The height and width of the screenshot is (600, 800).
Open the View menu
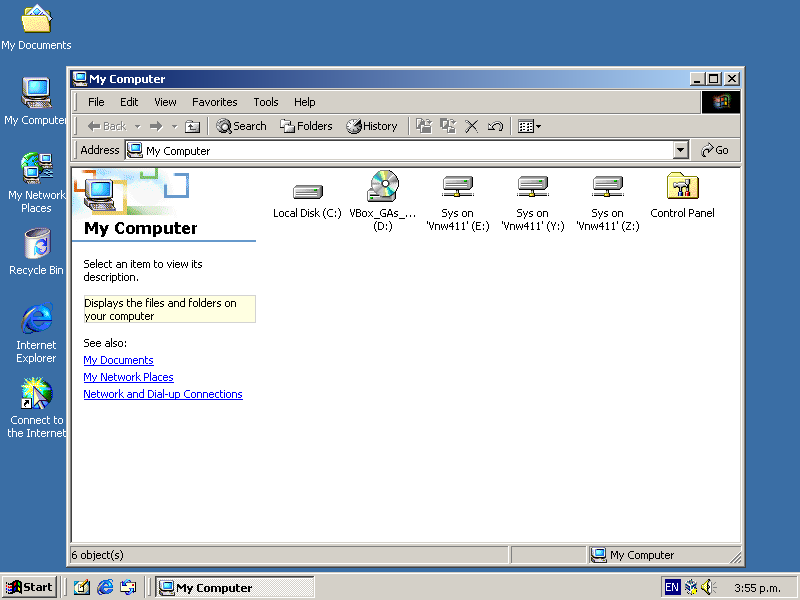click(x=165, y=102)
